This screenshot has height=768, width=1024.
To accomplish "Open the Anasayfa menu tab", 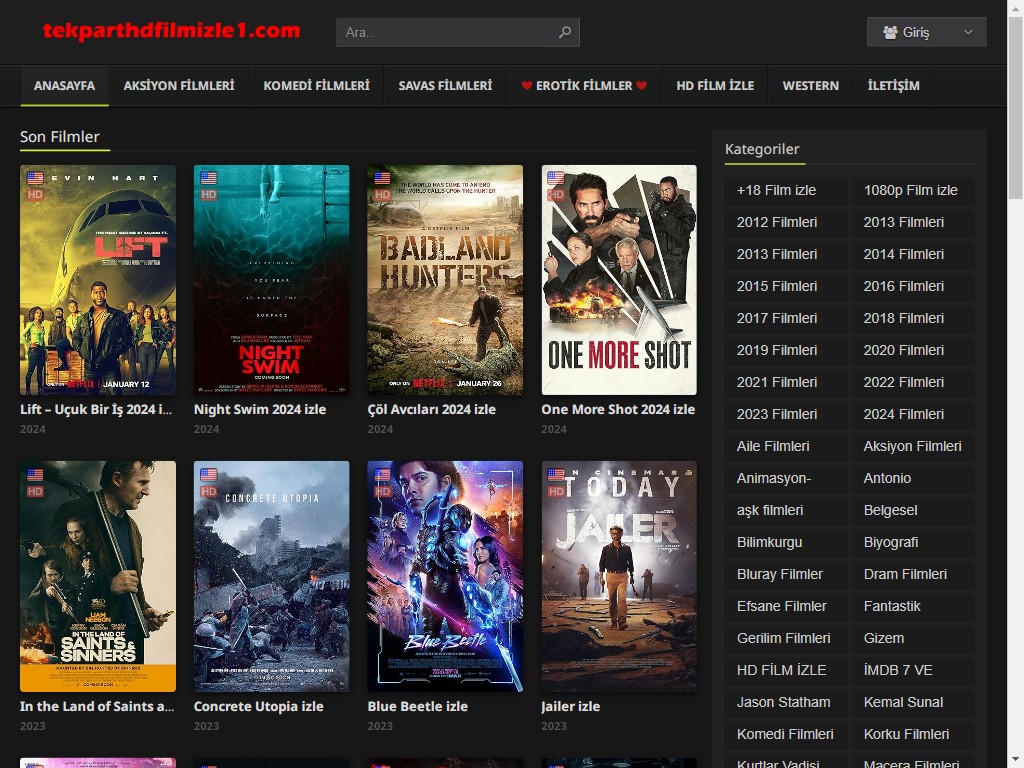I will pos(64,86).
